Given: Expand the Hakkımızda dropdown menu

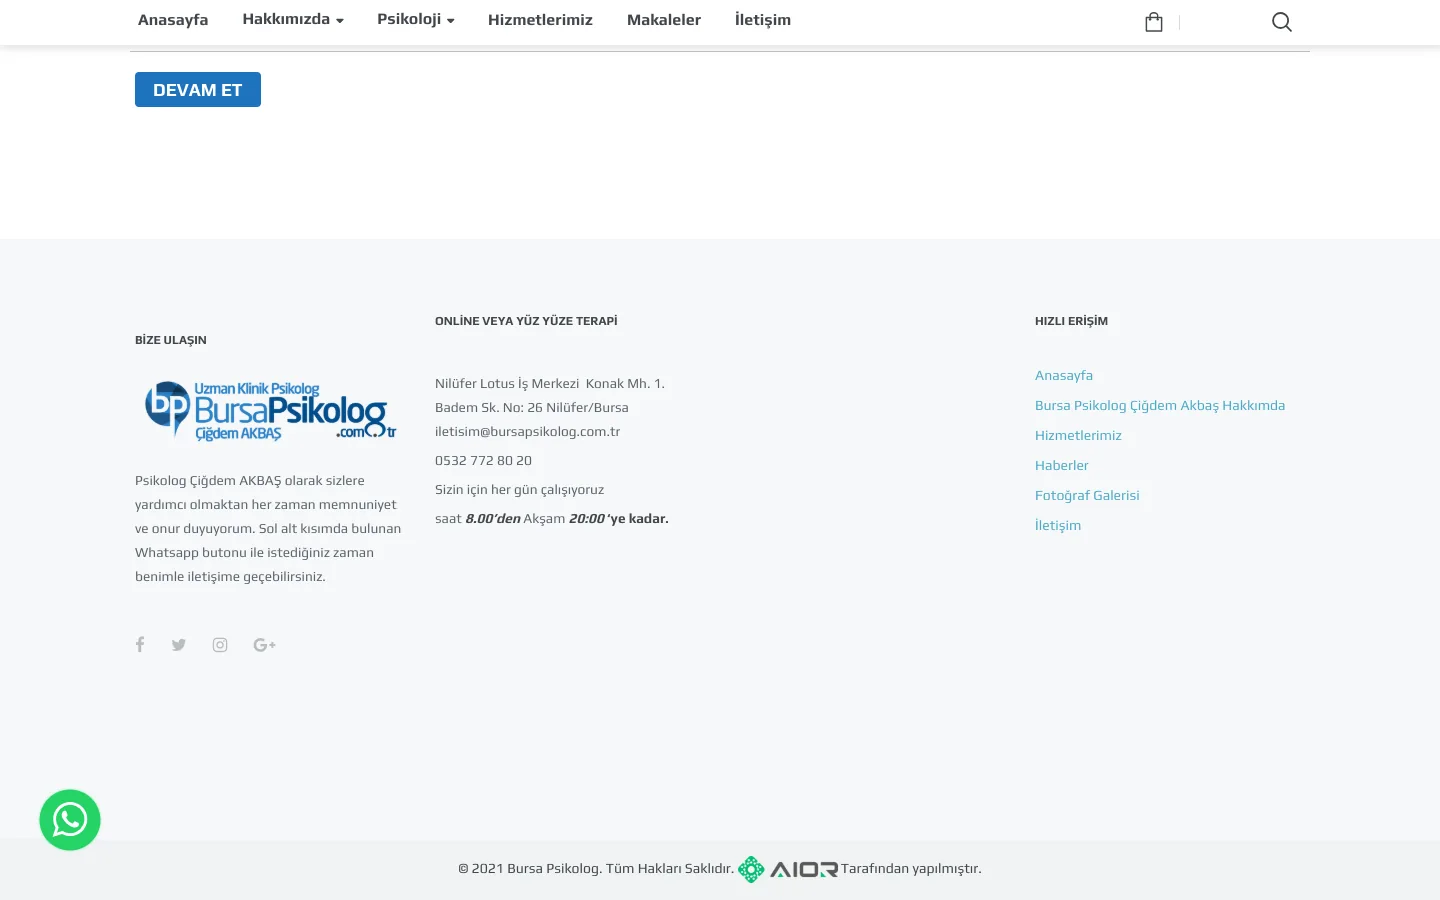Looking at the screenshot, I should click(x=293, y=20).
